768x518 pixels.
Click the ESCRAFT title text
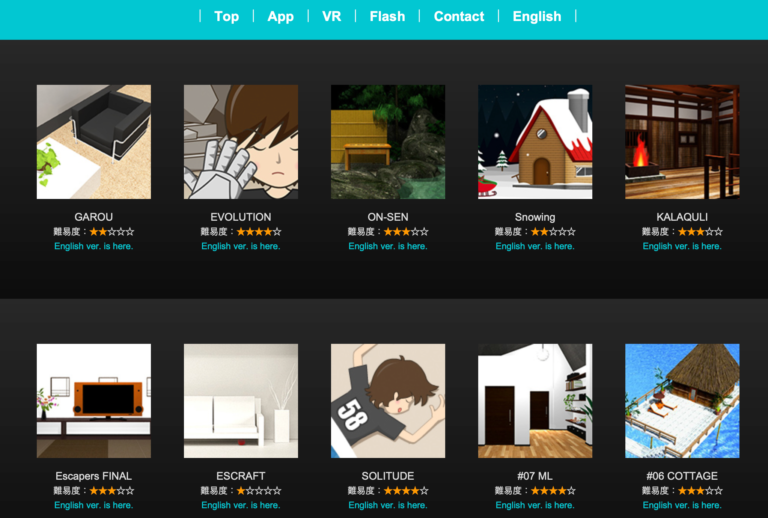(x=241, y=476)
